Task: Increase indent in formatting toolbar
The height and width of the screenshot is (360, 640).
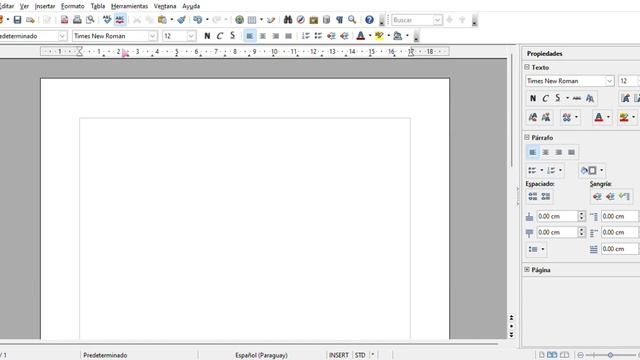Action: click(344, 36)
